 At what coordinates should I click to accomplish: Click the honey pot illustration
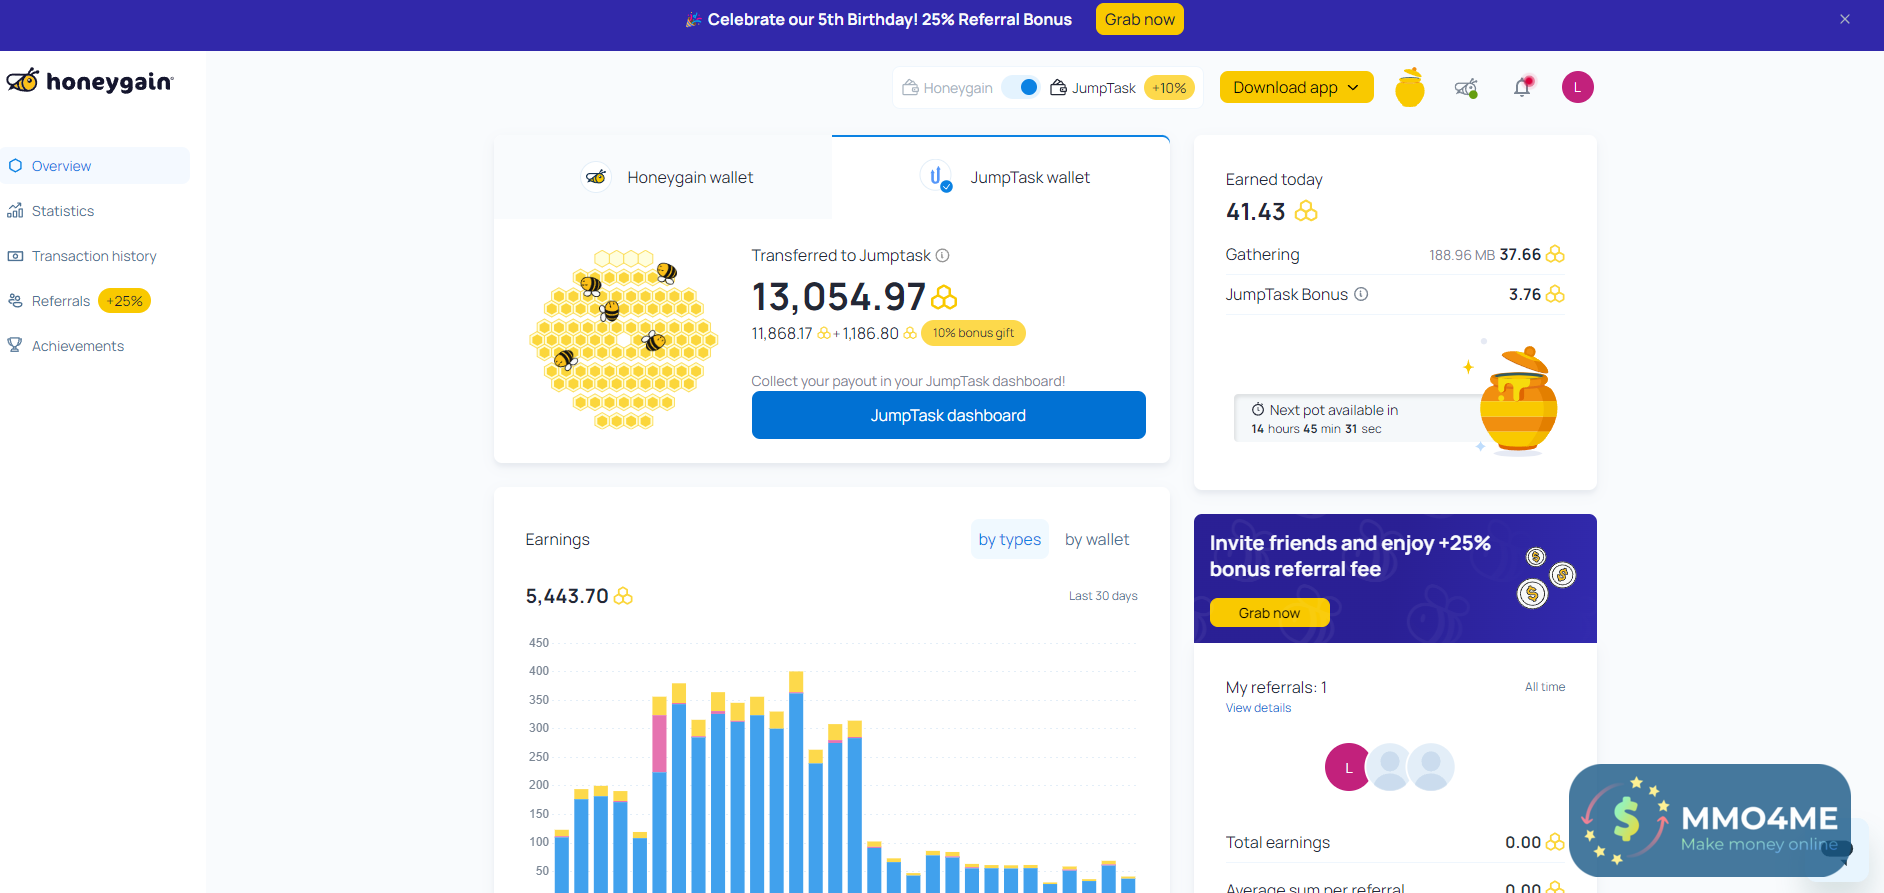pos(1518,401)
